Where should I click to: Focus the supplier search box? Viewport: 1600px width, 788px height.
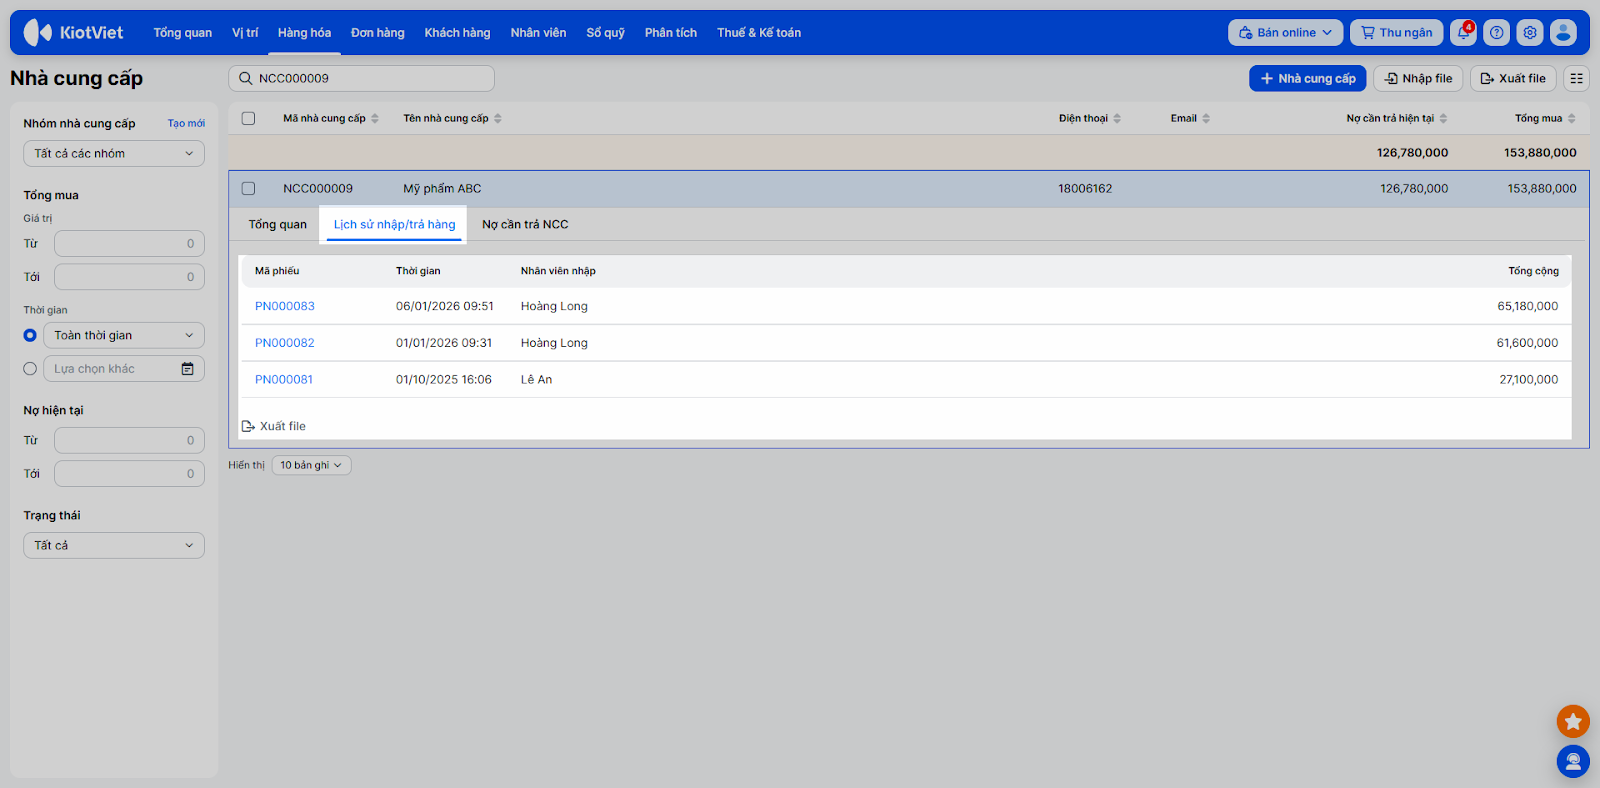362,78
